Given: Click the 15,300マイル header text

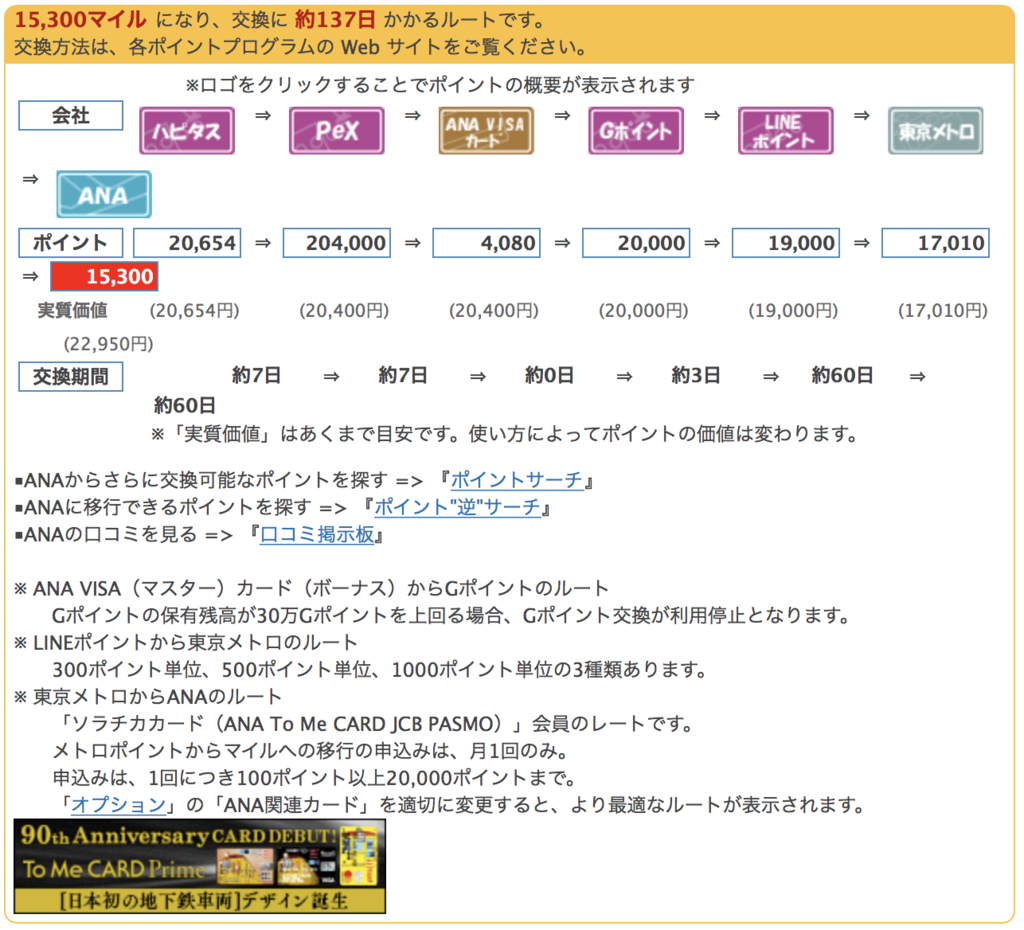Looking at the screenshot, I should click(80, 20).
